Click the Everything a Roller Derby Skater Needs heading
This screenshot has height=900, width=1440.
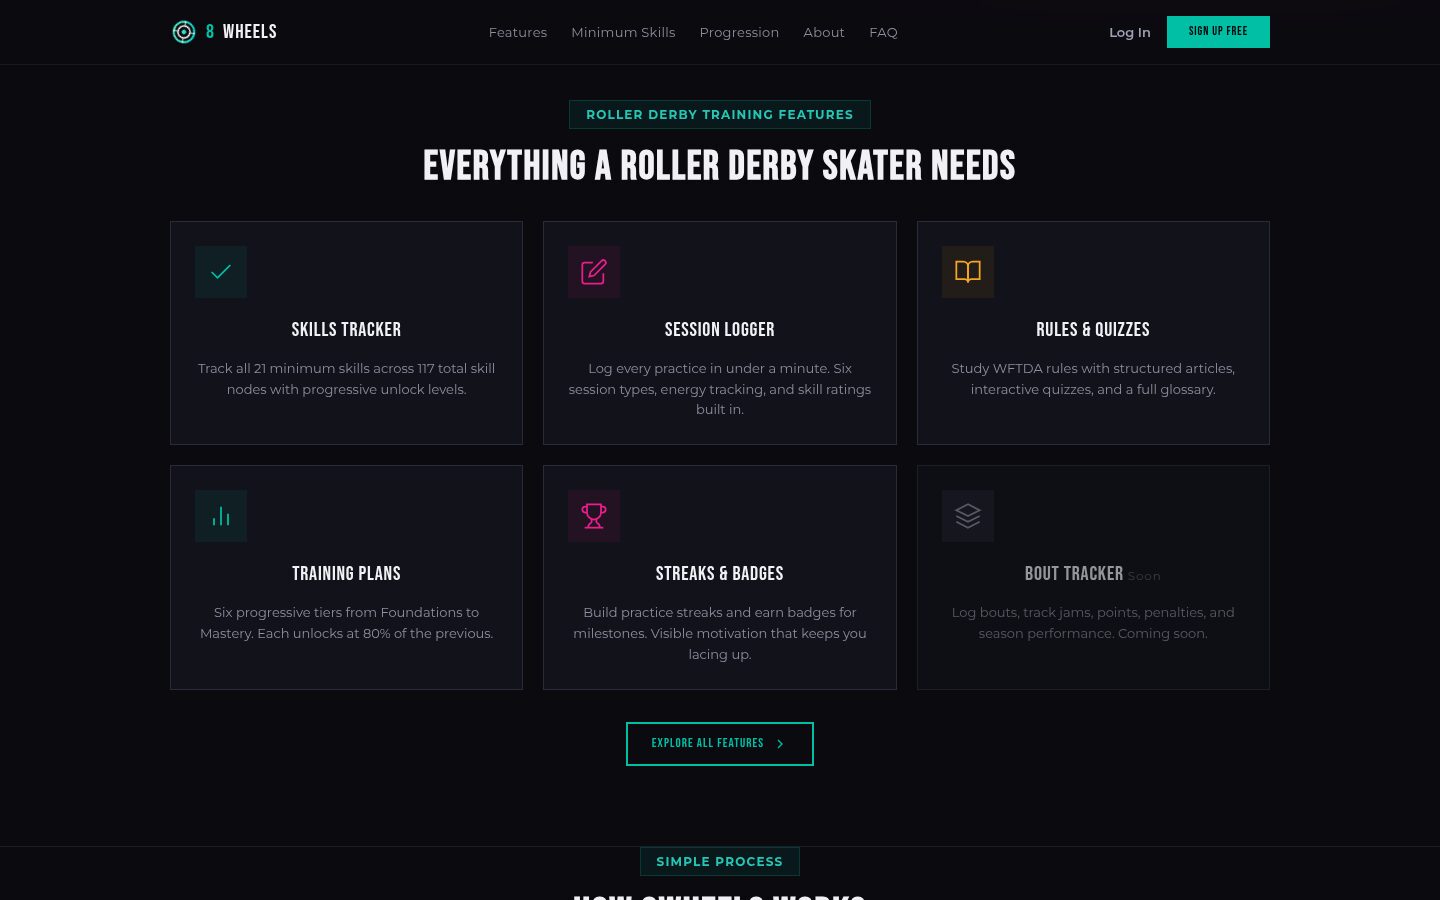coord(720,166)
